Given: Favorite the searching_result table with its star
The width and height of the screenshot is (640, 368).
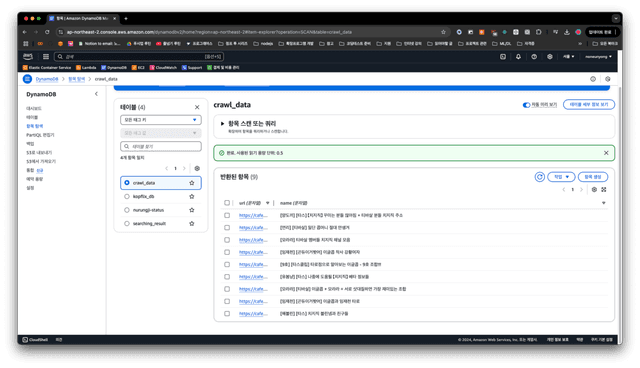Looking at the screenshot, I should tap(191, 223).
